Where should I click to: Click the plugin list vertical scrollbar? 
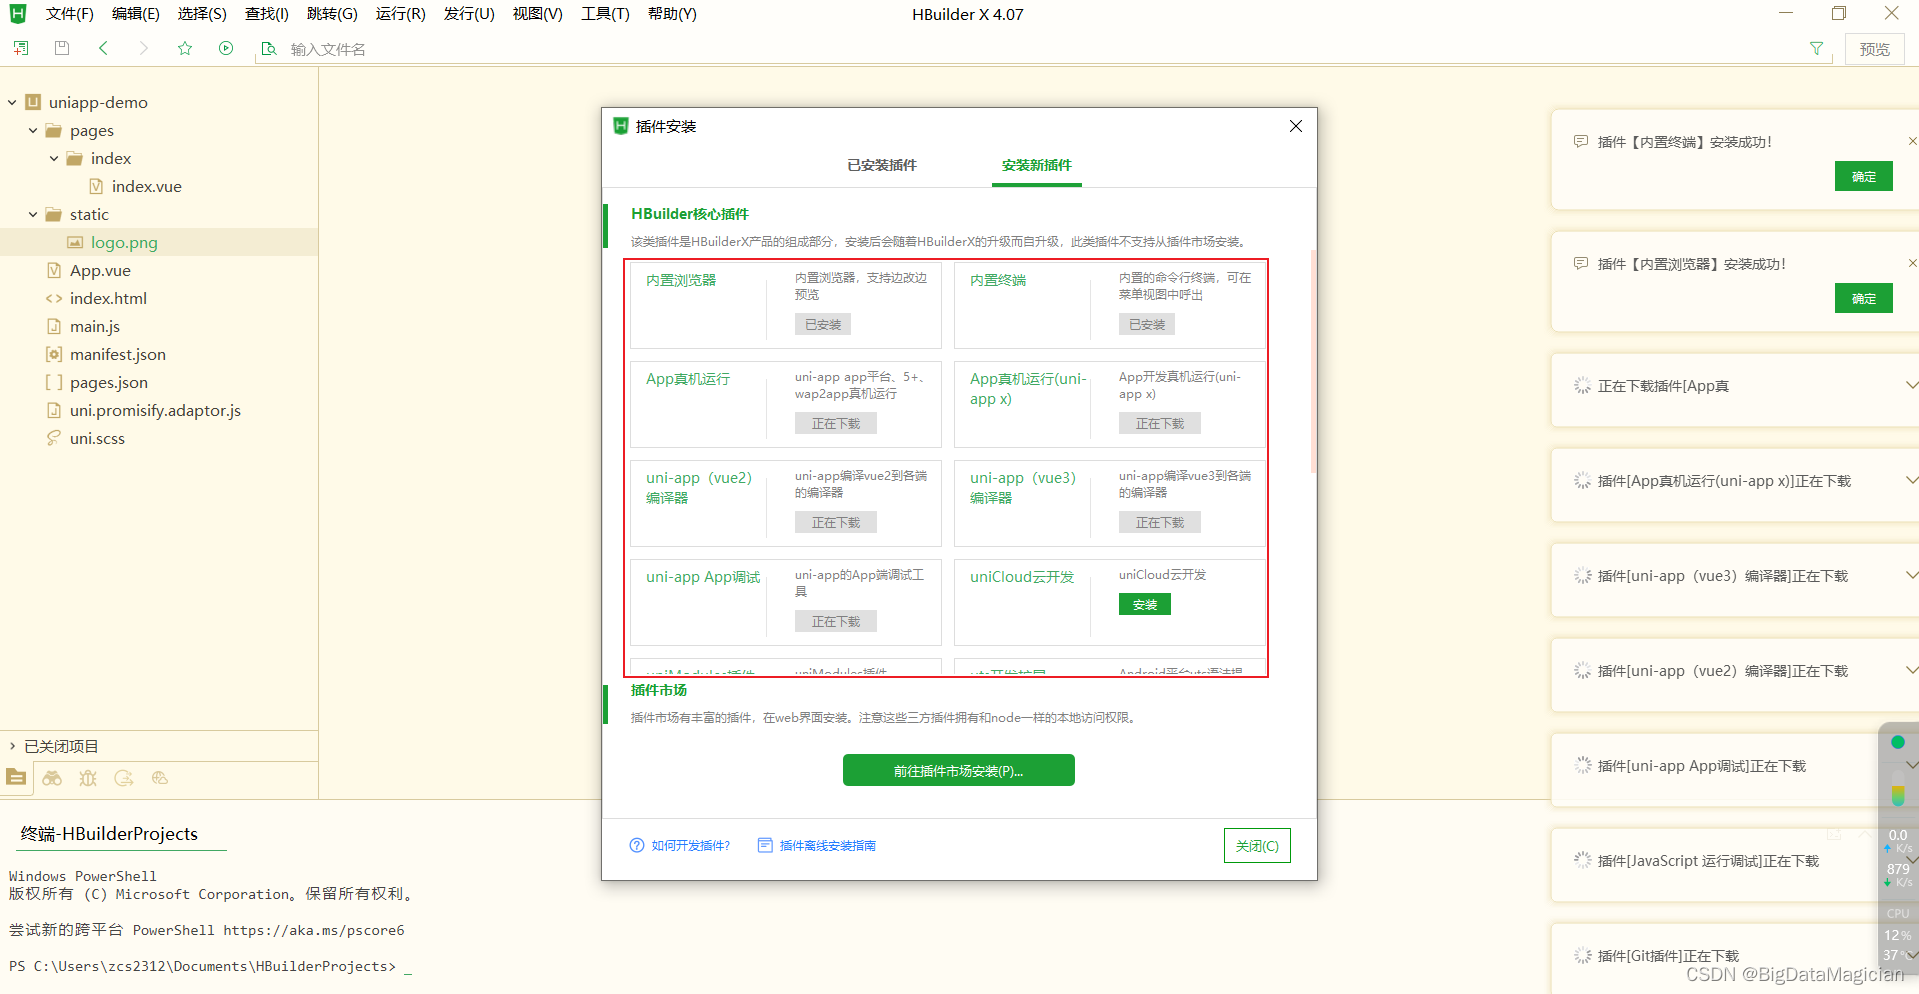(x=1312, y=360)
